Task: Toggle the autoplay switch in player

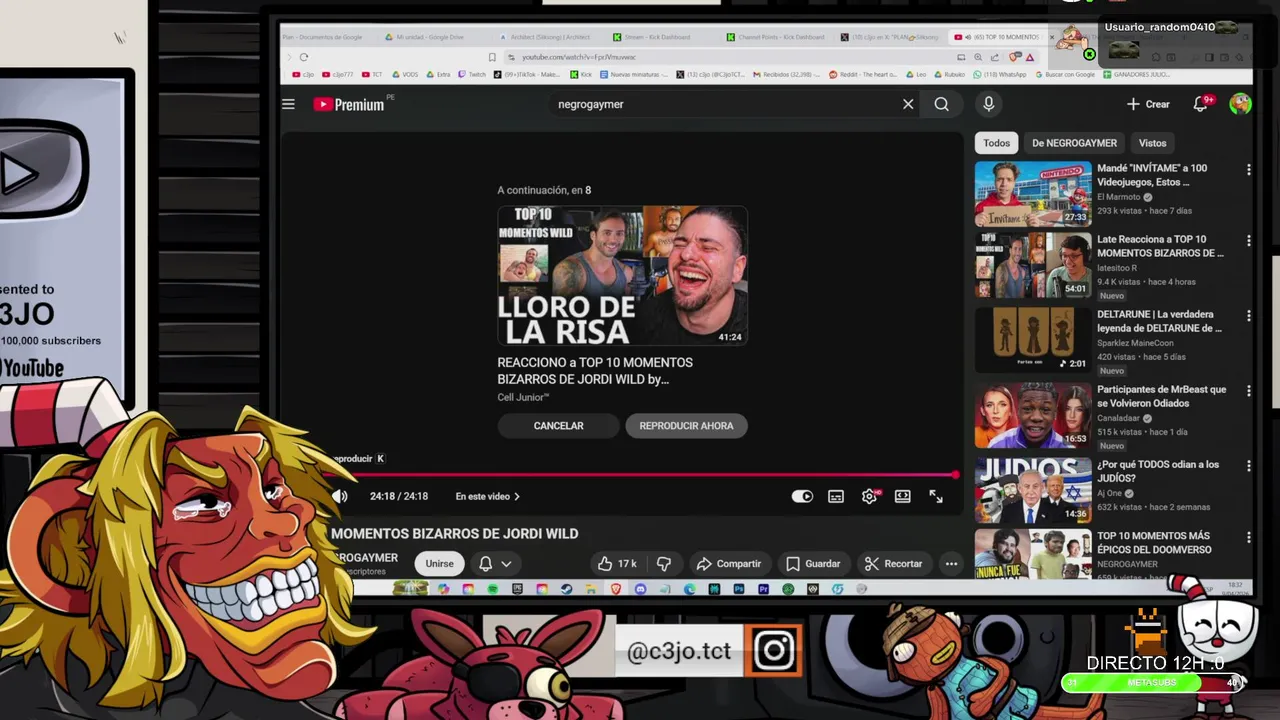Action: (802, 496)
